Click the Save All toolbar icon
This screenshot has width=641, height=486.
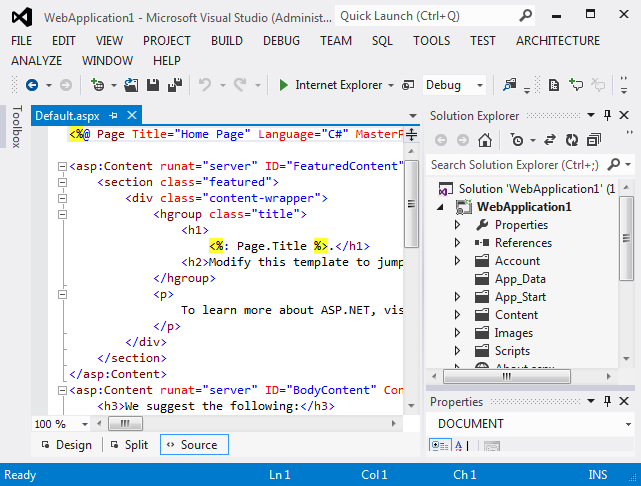tap(174, 86)
